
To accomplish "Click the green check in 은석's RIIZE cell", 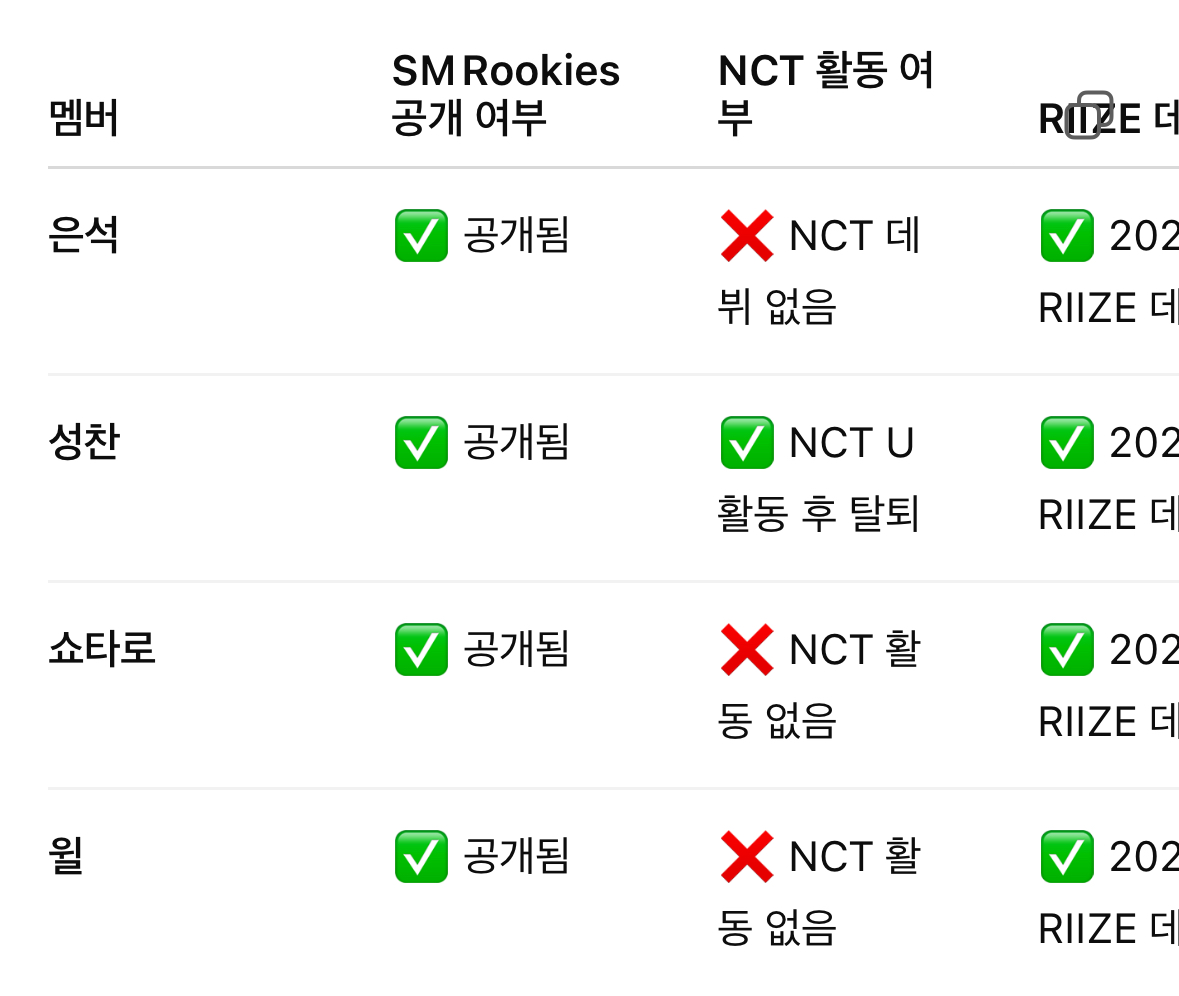I will tap(1066, 236).
